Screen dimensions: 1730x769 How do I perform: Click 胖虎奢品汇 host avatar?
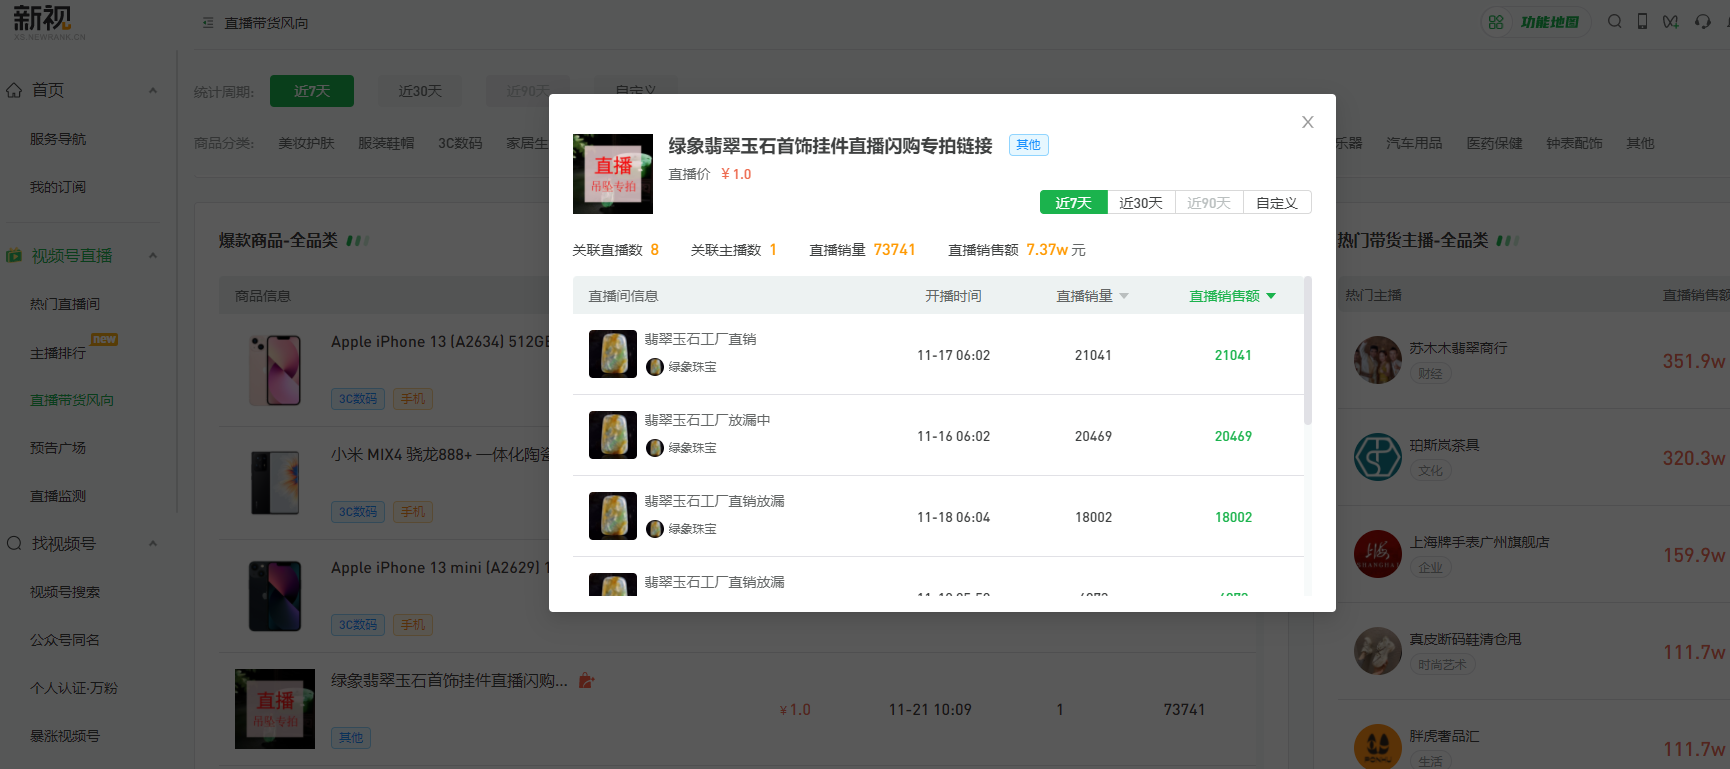click(1378, 746)
